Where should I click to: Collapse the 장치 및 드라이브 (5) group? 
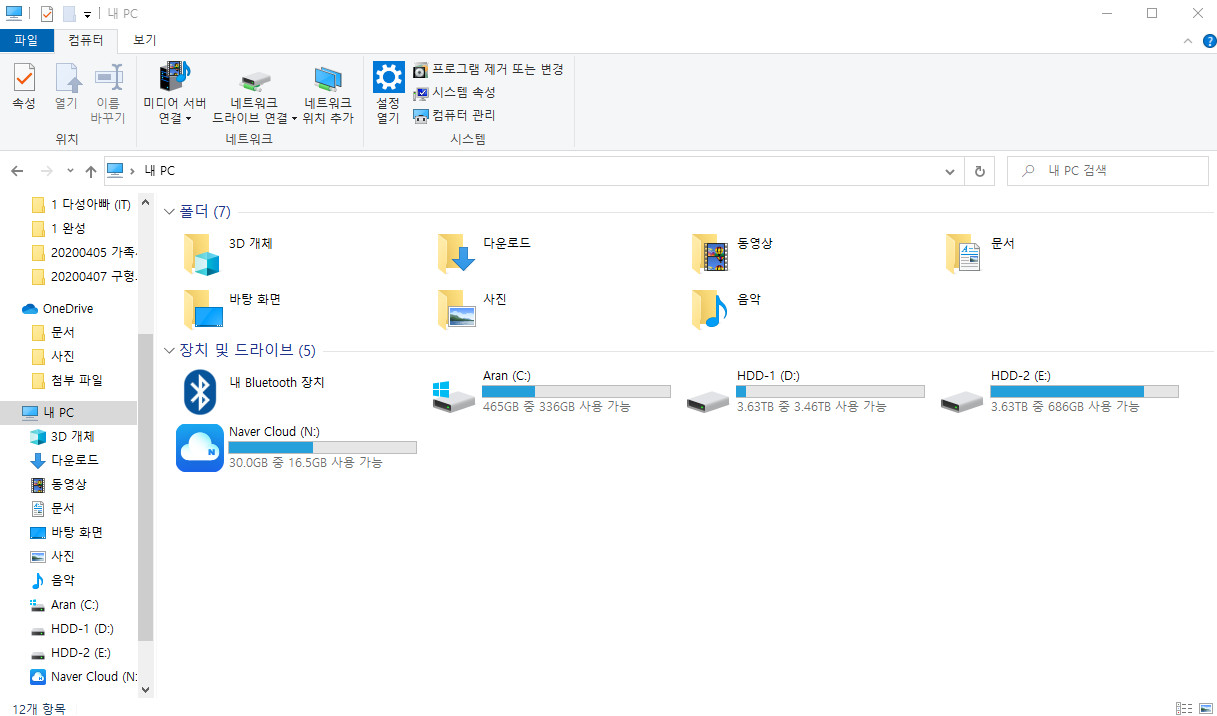pos(169,351)
